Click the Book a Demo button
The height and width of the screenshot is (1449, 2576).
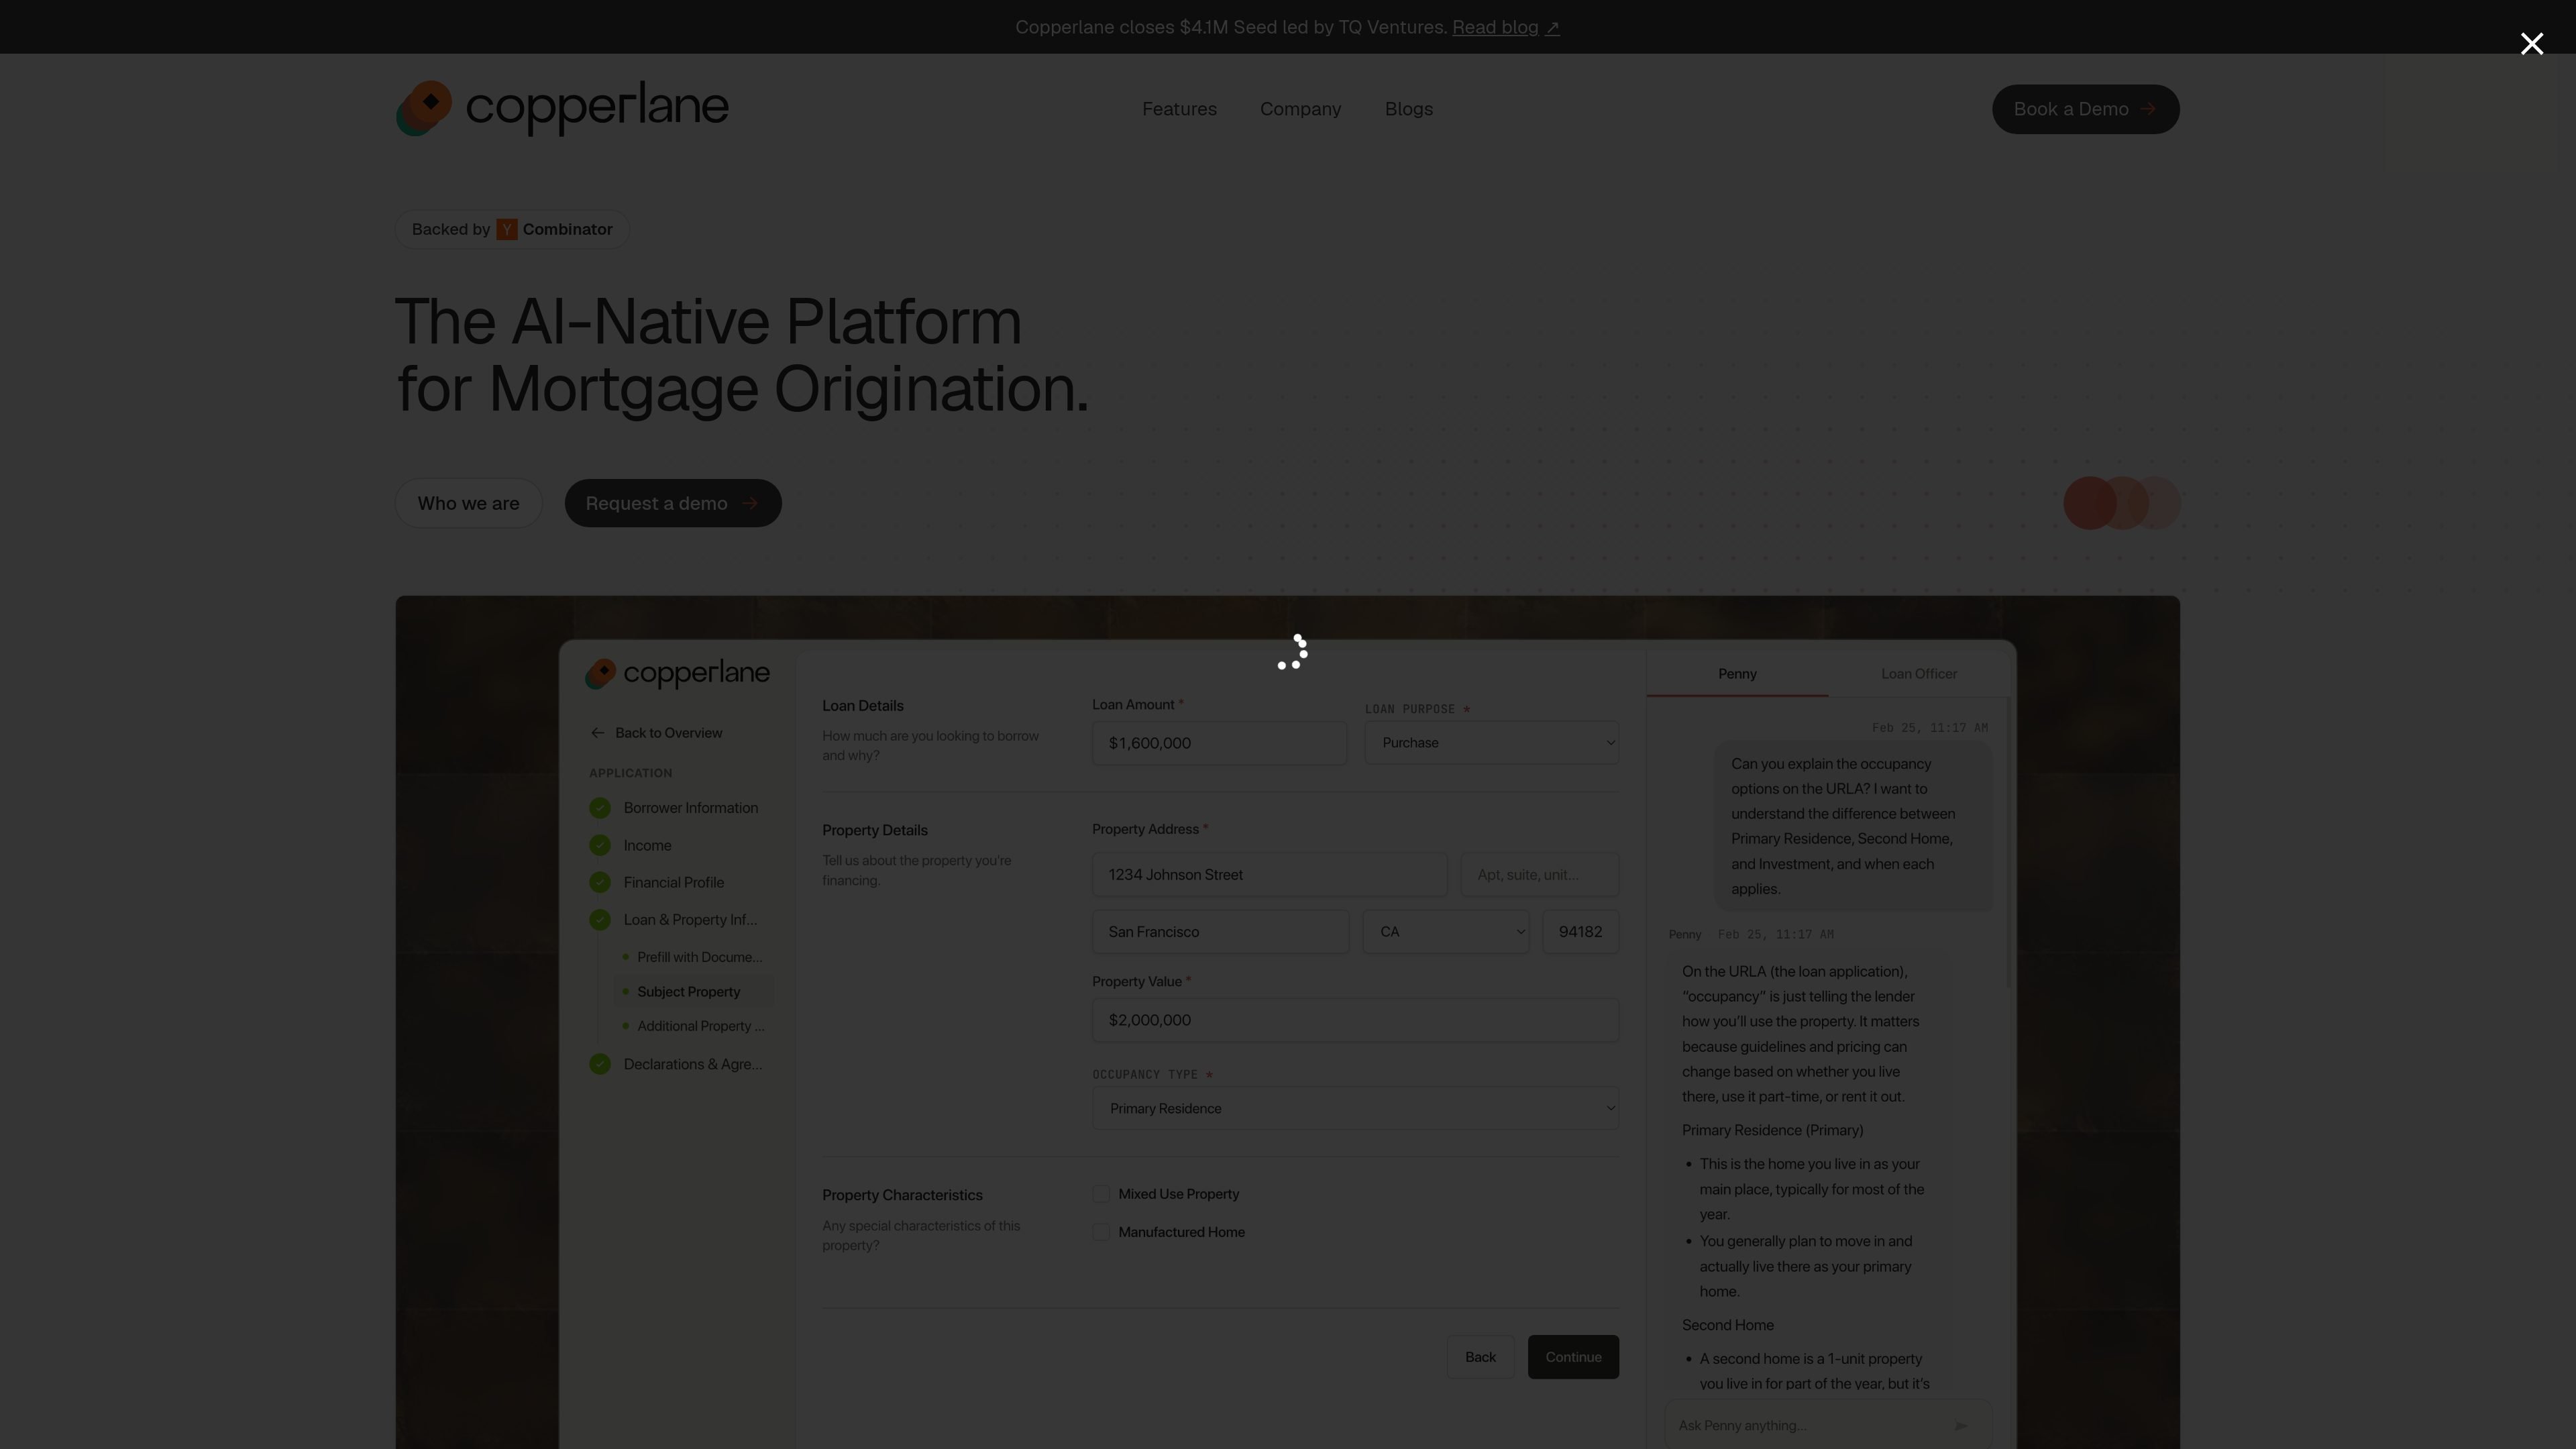coord(2085,109)
